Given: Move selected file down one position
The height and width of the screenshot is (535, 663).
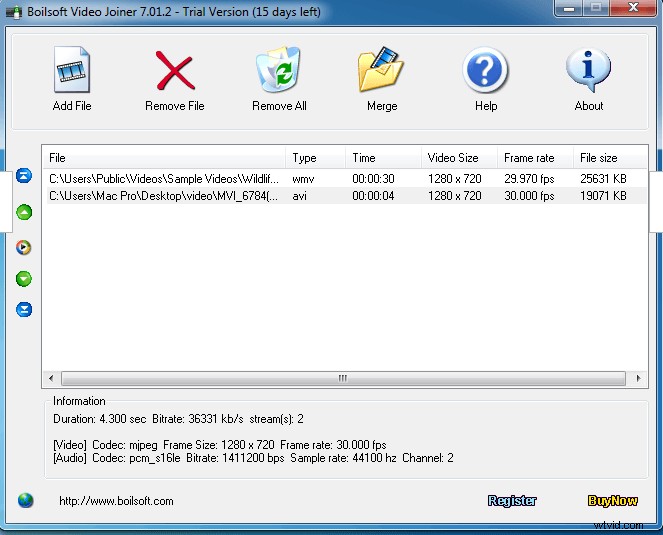Looking at the screenshot, I should [24, 279].
